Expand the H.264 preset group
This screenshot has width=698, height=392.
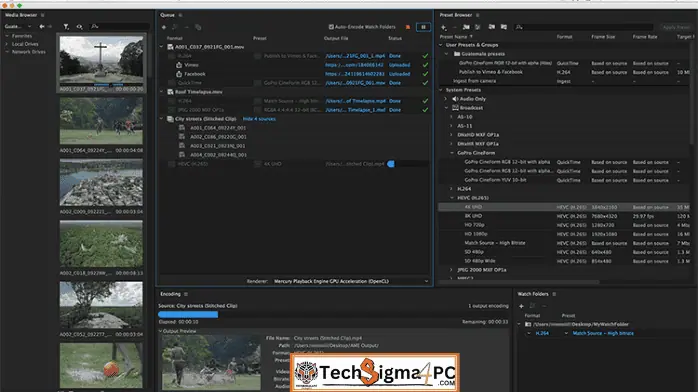[451, 189]
